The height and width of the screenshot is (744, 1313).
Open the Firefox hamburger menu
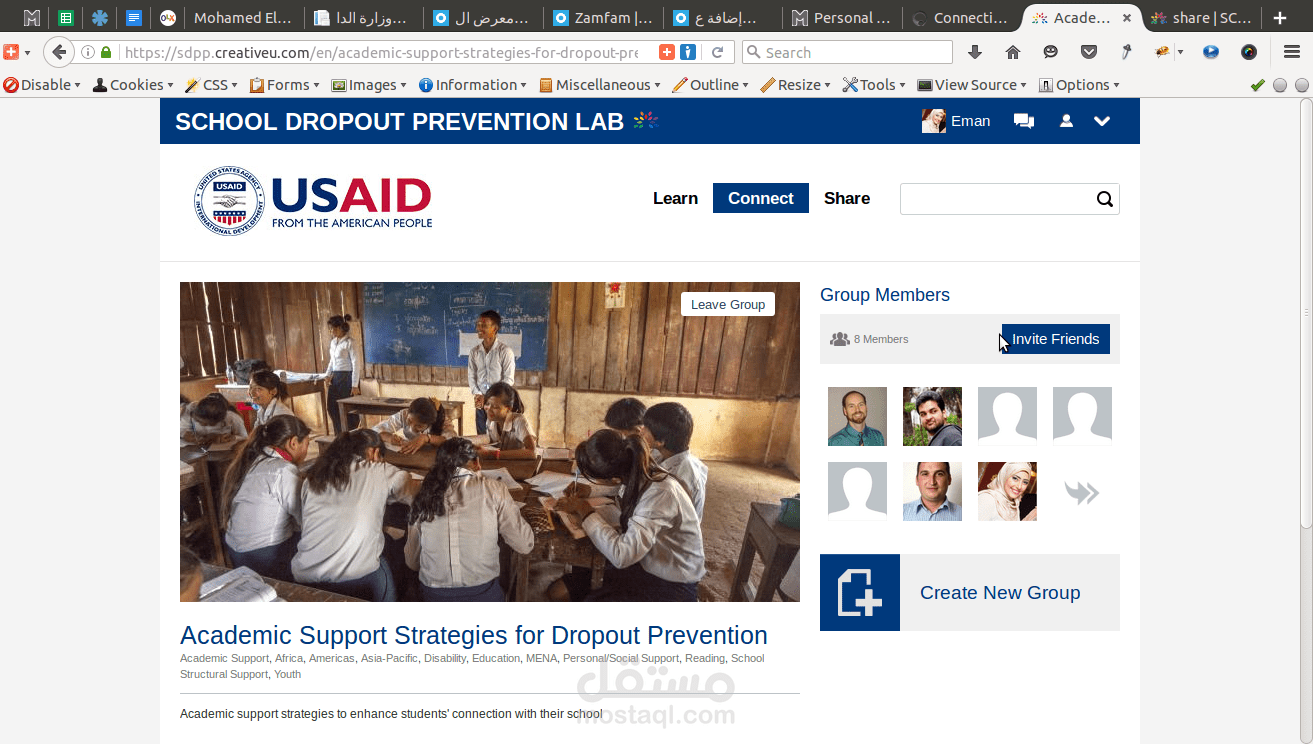coord(1291,52)
